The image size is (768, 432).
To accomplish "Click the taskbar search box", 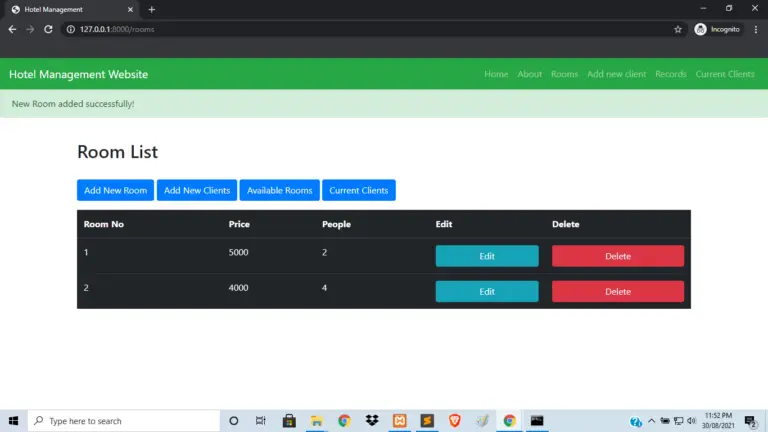I will click(123, 421).
